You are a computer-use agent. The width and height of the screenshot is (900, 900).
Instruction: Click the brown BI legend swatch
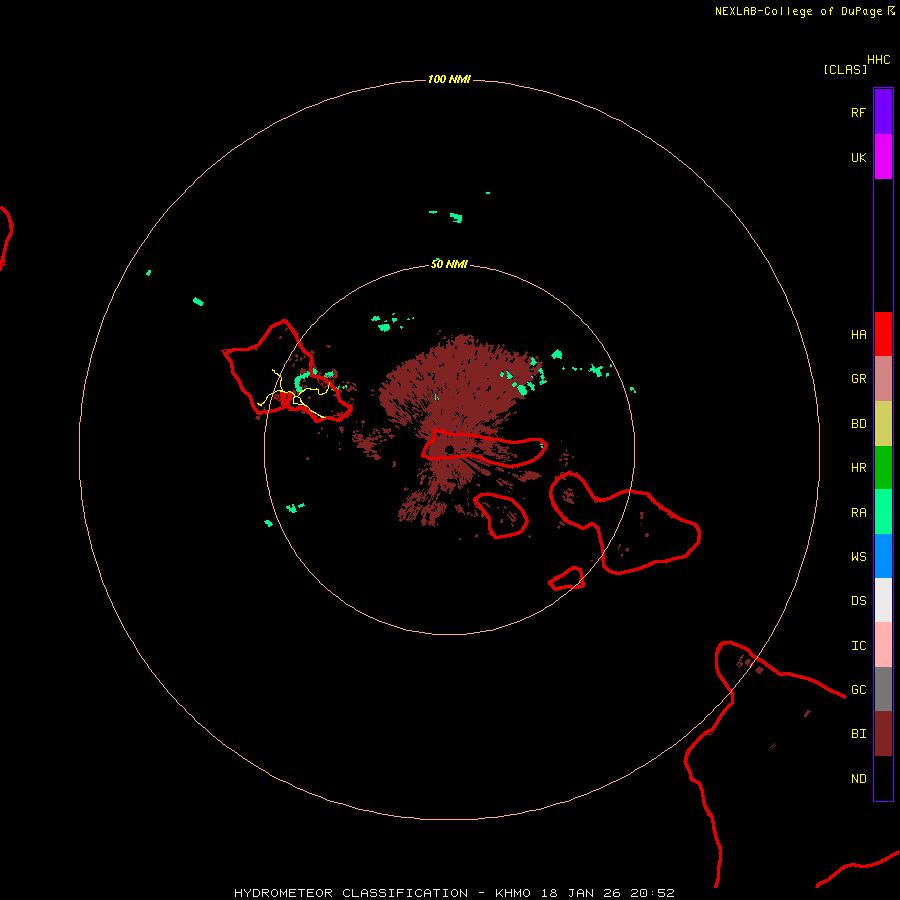[883, 734]
